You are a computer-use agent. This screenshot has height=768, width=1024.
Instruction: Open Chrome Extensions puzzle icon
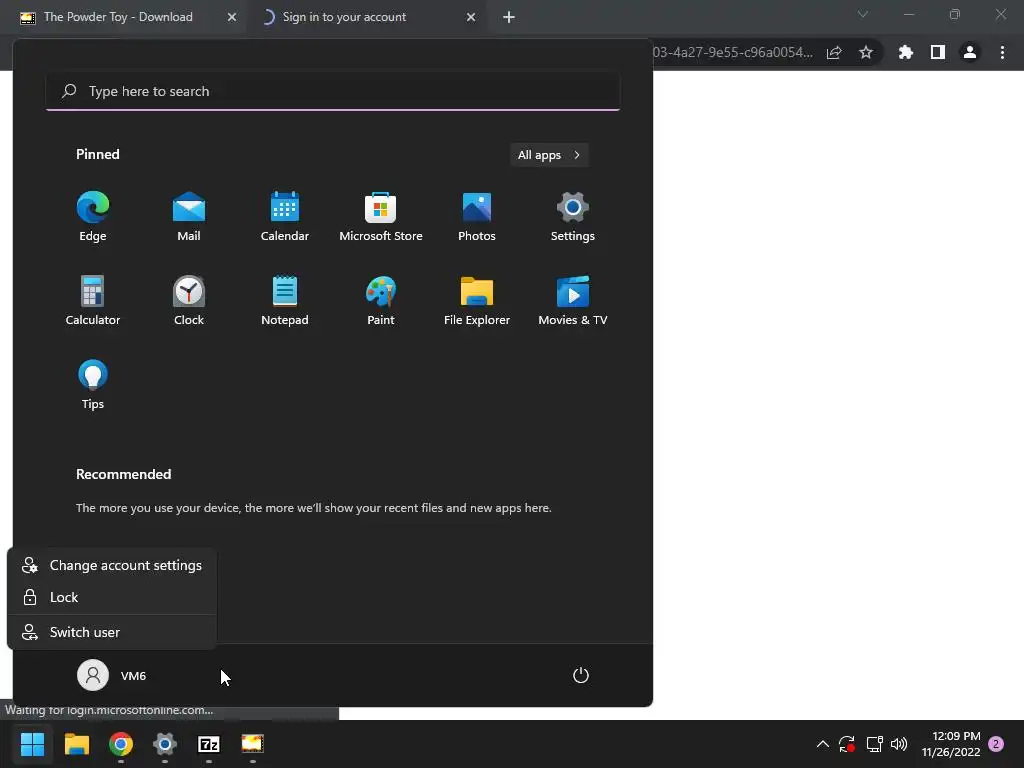pyautogui.click(x=905, y=52)
